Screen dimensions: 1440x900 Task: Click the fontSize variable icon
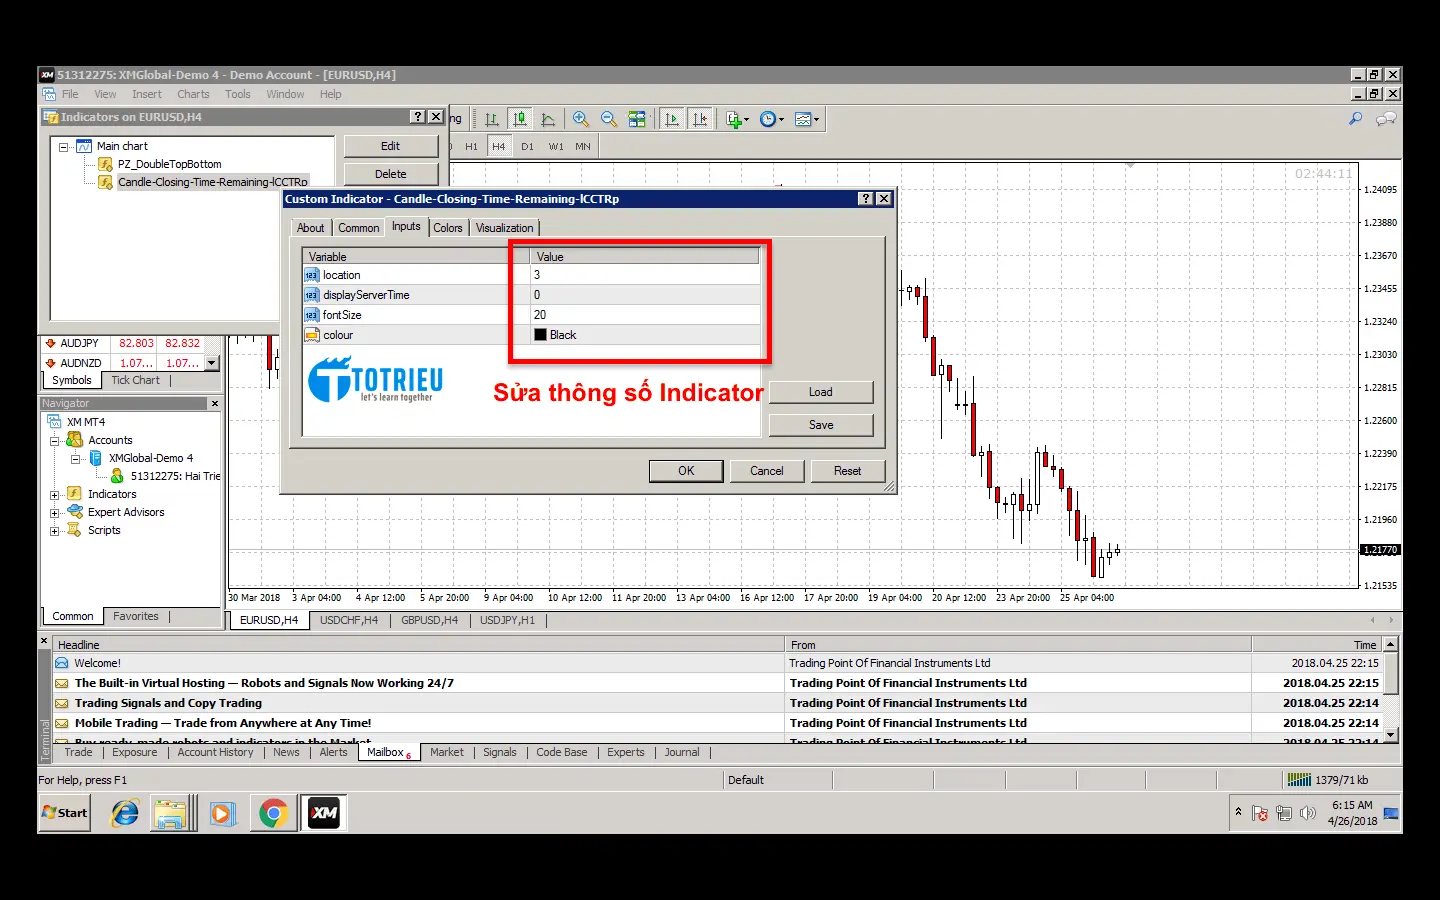pos(311,315)
